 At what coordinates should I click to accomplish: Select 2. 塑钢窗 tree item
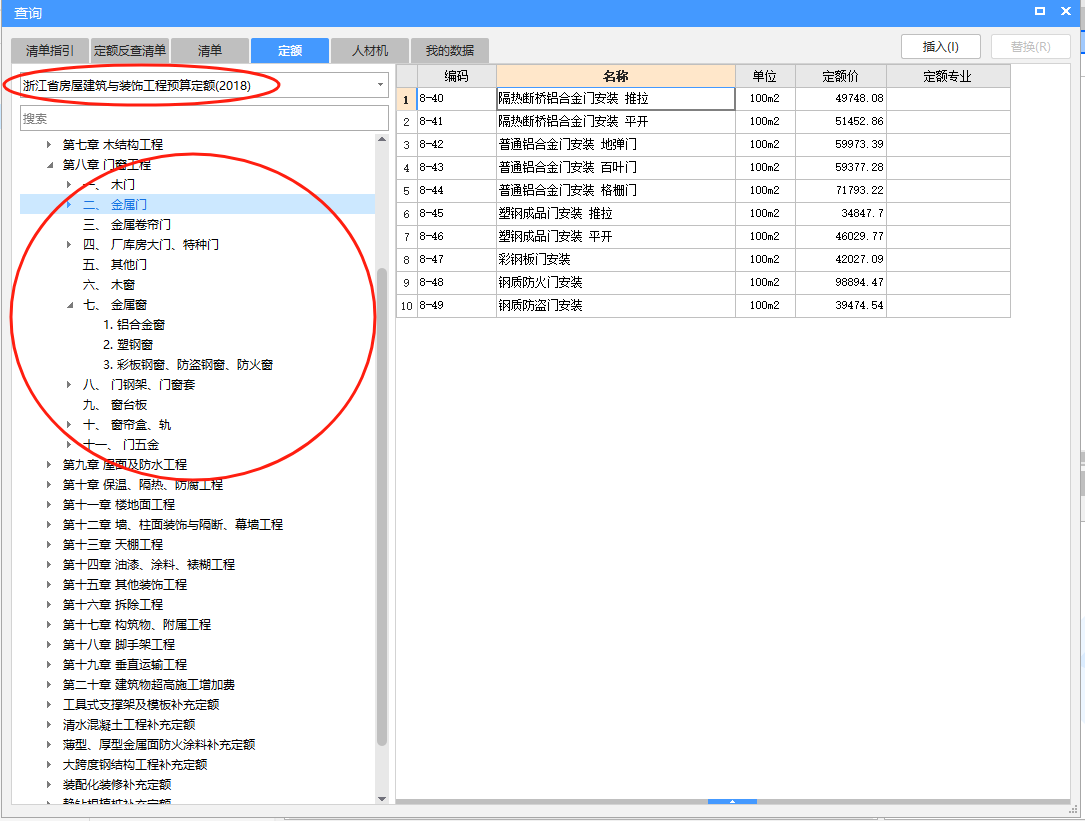pyautogui.click(x=128, y=345)
